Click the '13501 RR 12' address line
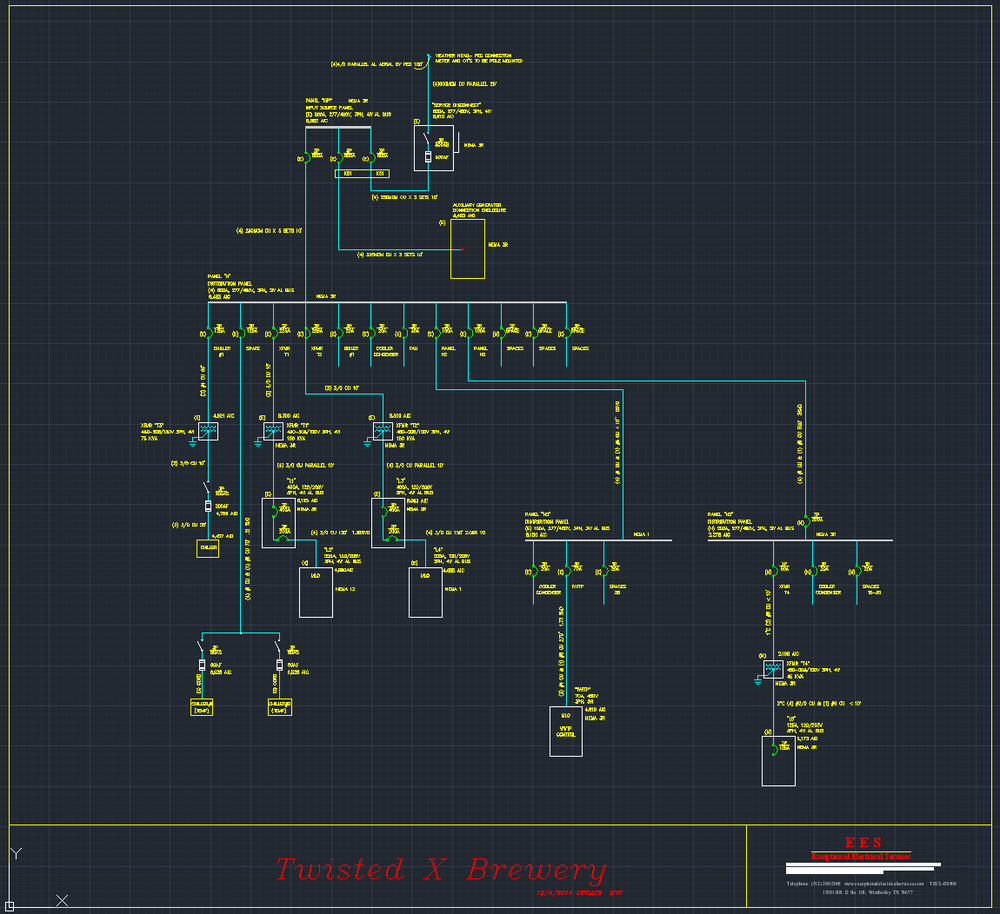1000x914 pixels. (x=867, y=892)
